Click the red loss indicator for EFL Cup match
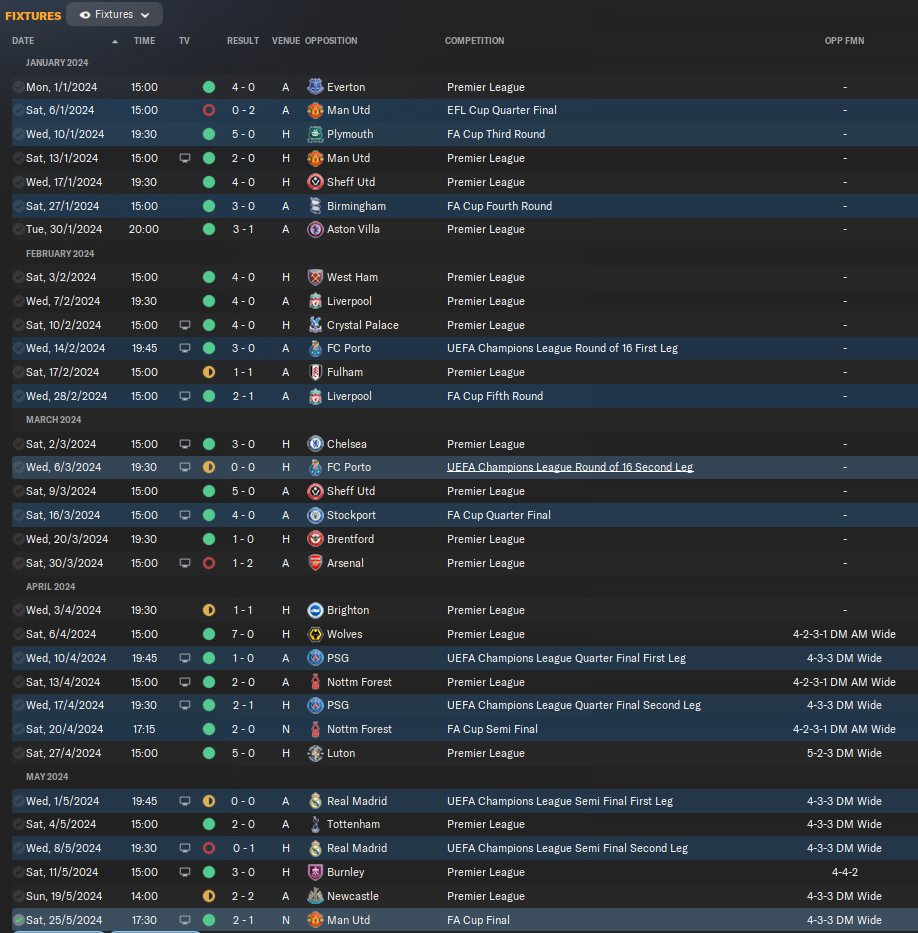 click(209, 110)
